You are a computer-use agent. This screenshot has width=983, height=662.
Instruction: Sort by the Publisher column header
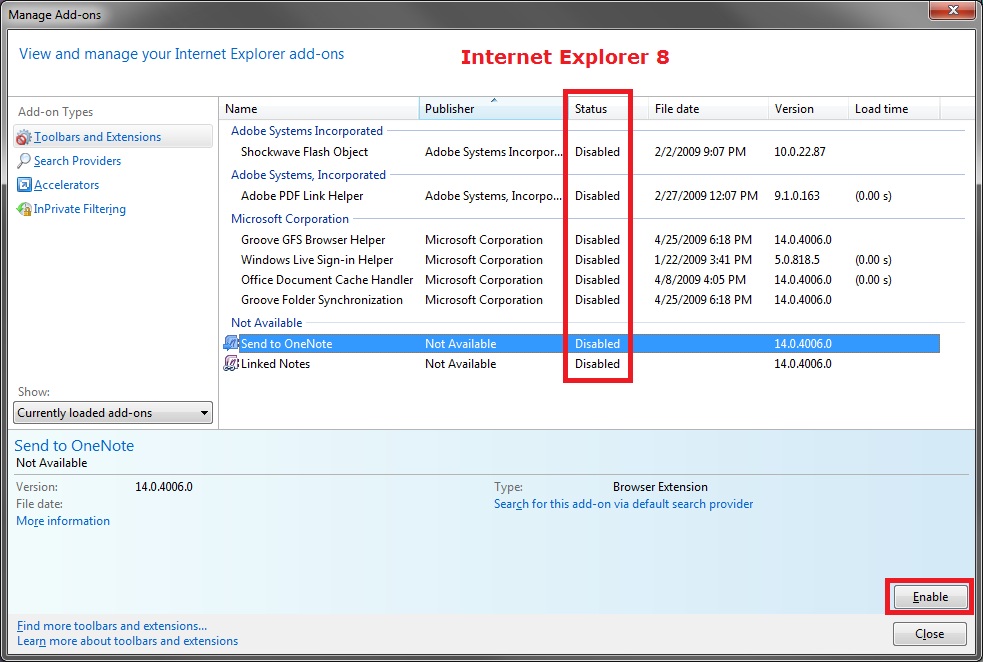[491, 108]
